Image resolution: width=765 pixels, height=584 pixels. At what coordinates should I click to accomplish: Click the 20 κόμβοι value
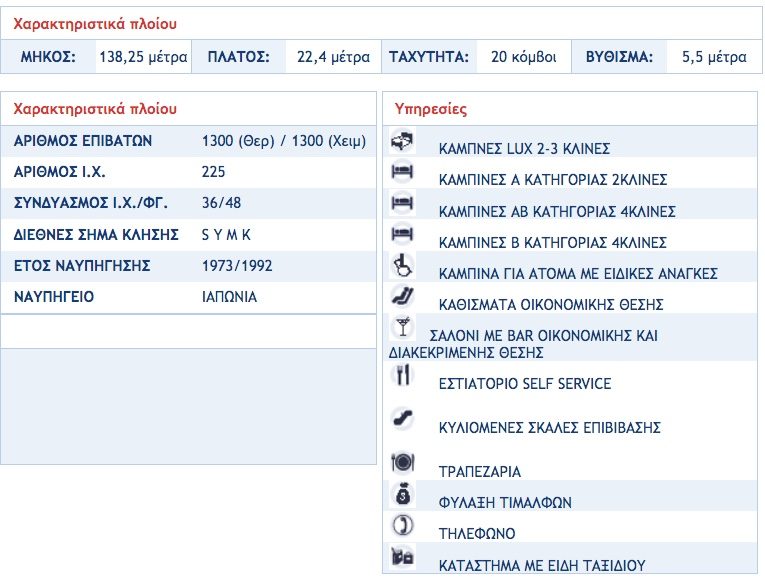pyautogui.click(x=523, y=57)
